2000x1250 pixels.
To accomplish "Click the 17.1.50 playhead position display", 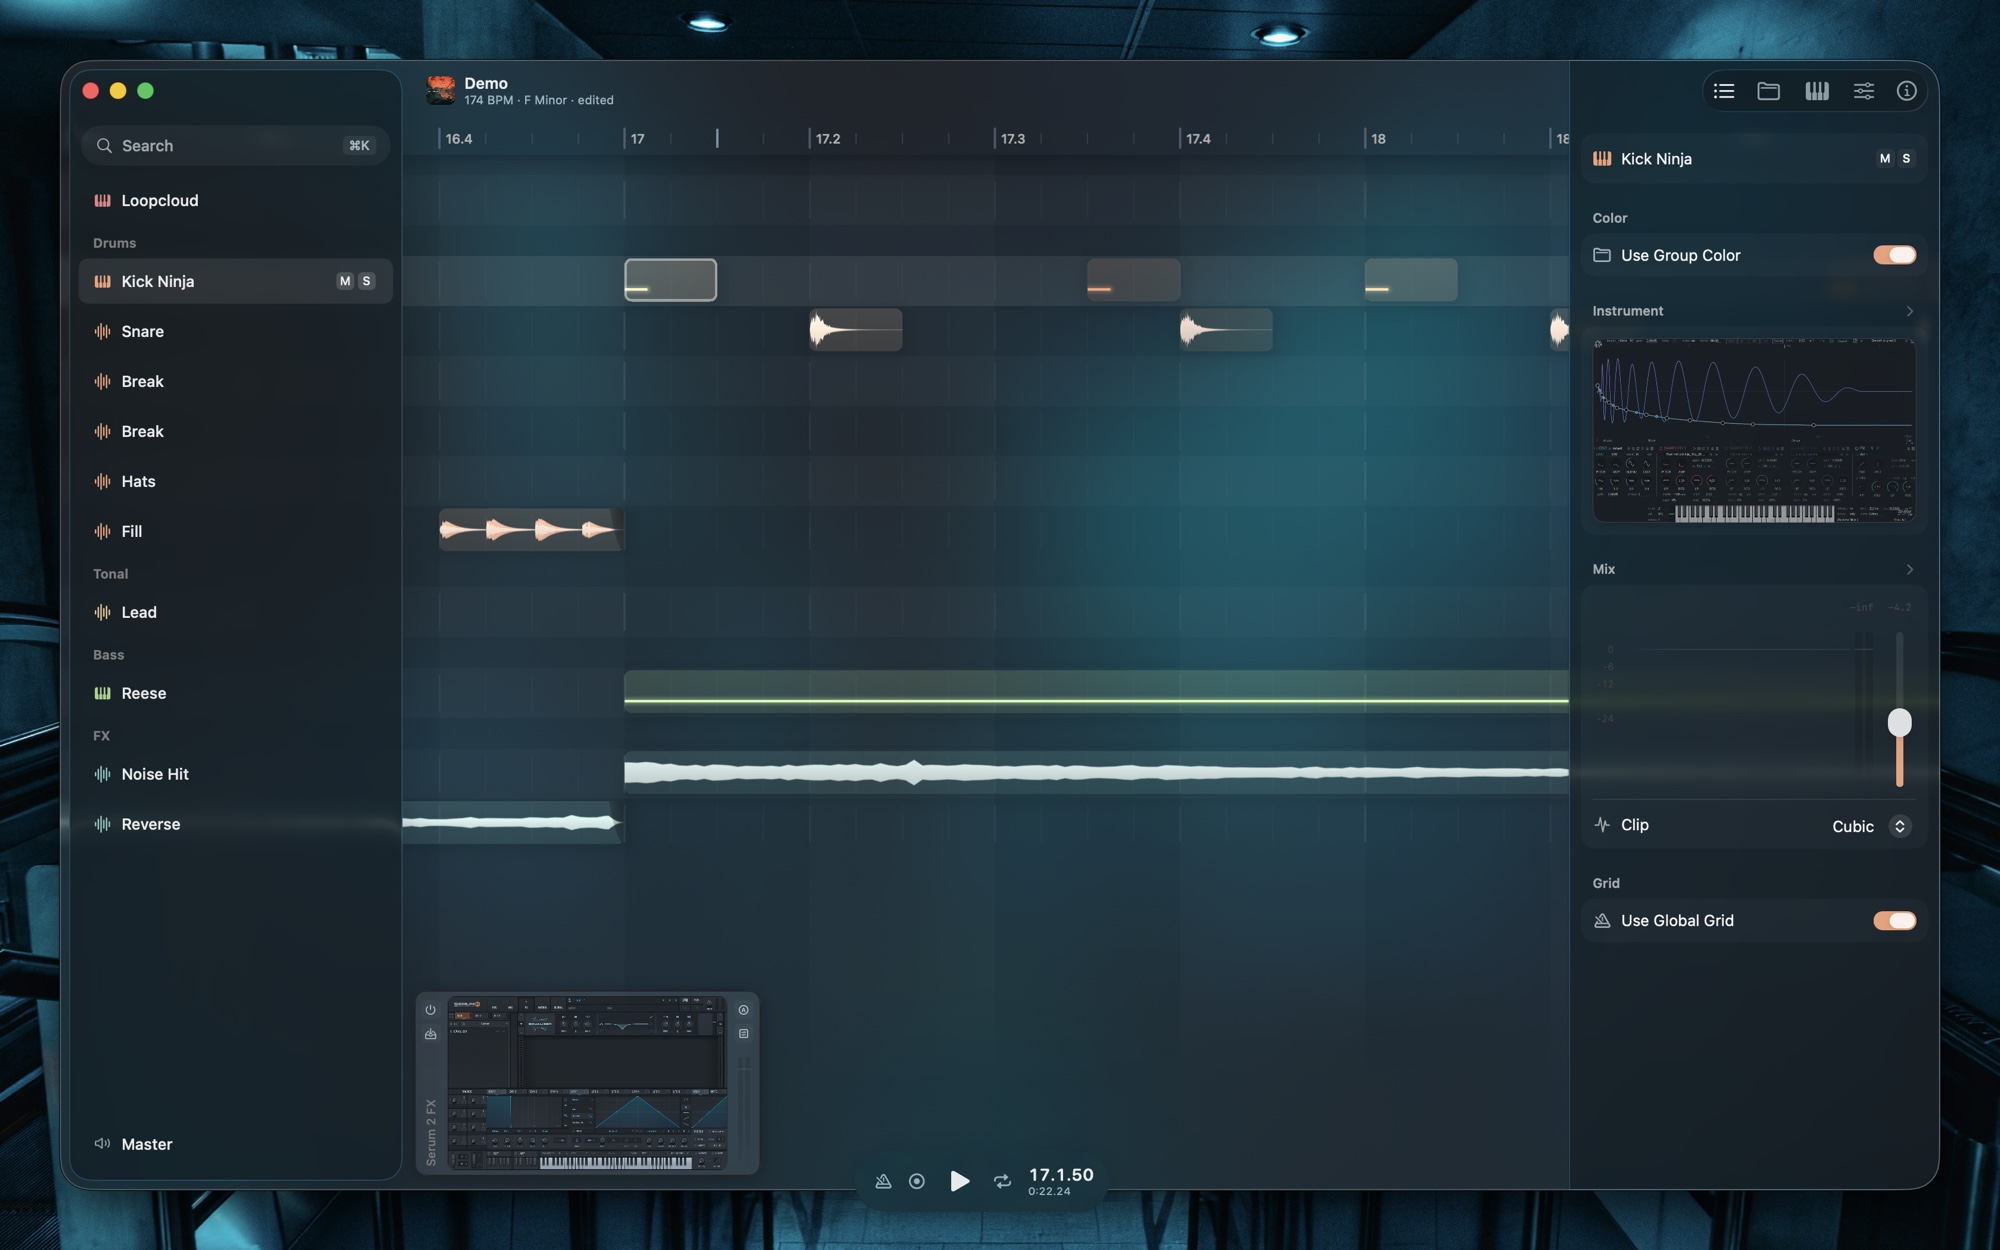I will tap(1061, 1175).
